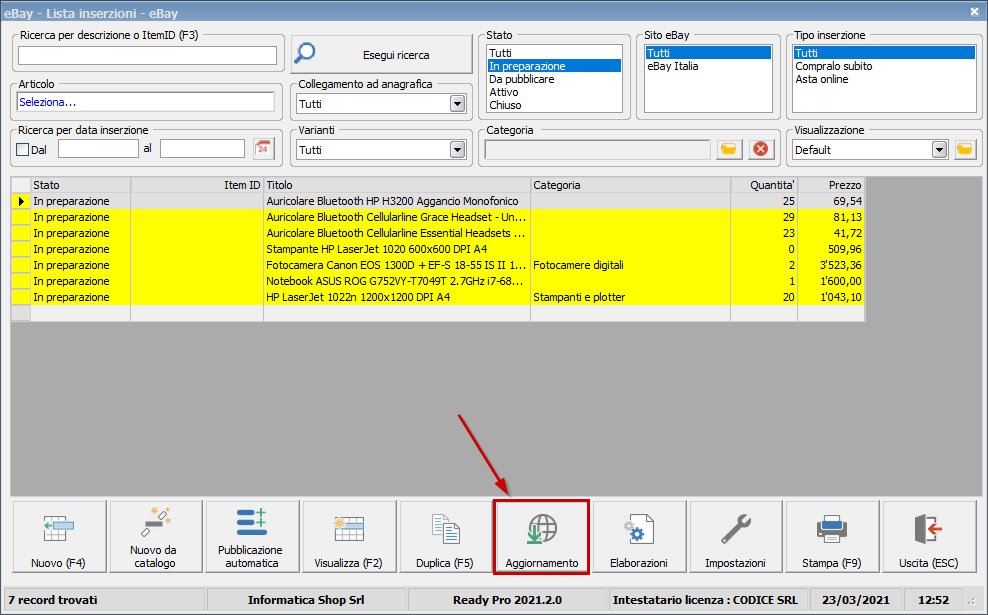Click price cell 1'600,00
This screenshot has height=615, width=988.
(831, 281)
